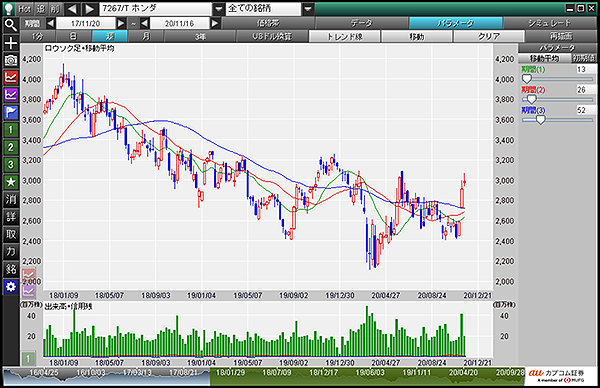Click the 再描画 redraw button

561,37
